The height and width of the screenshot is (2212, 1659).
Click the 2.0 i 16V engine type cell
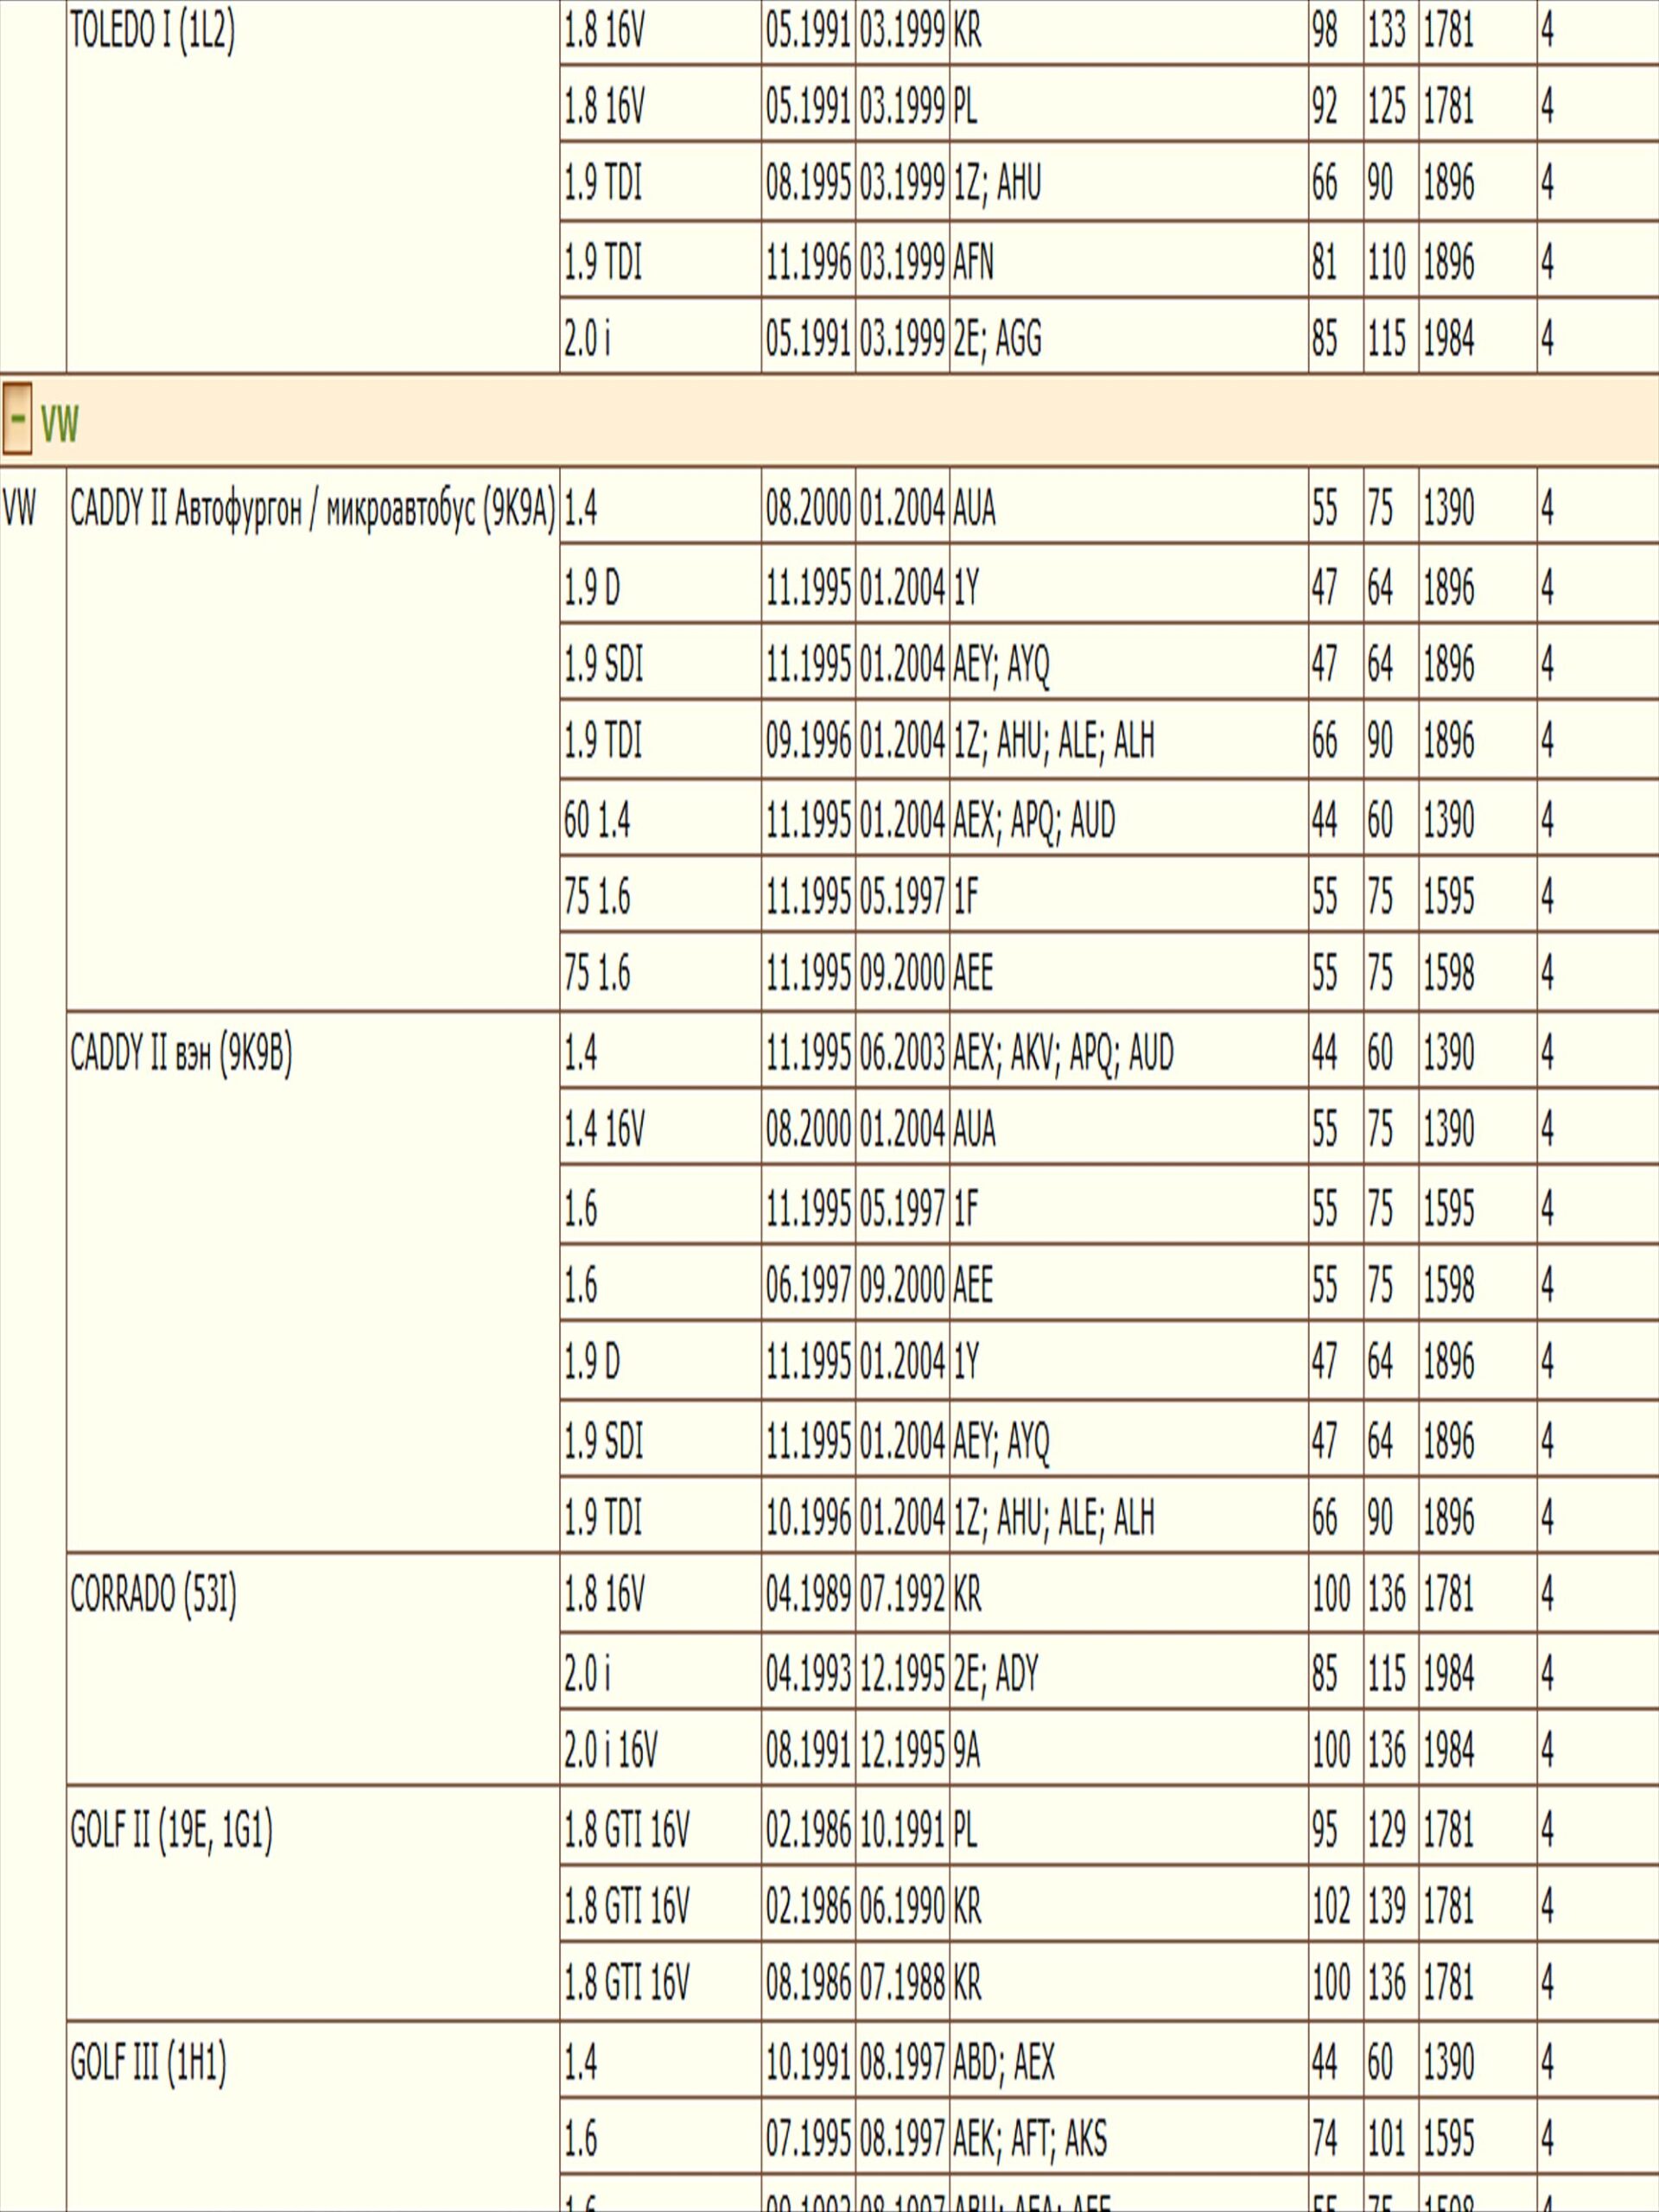point(610,1750)
